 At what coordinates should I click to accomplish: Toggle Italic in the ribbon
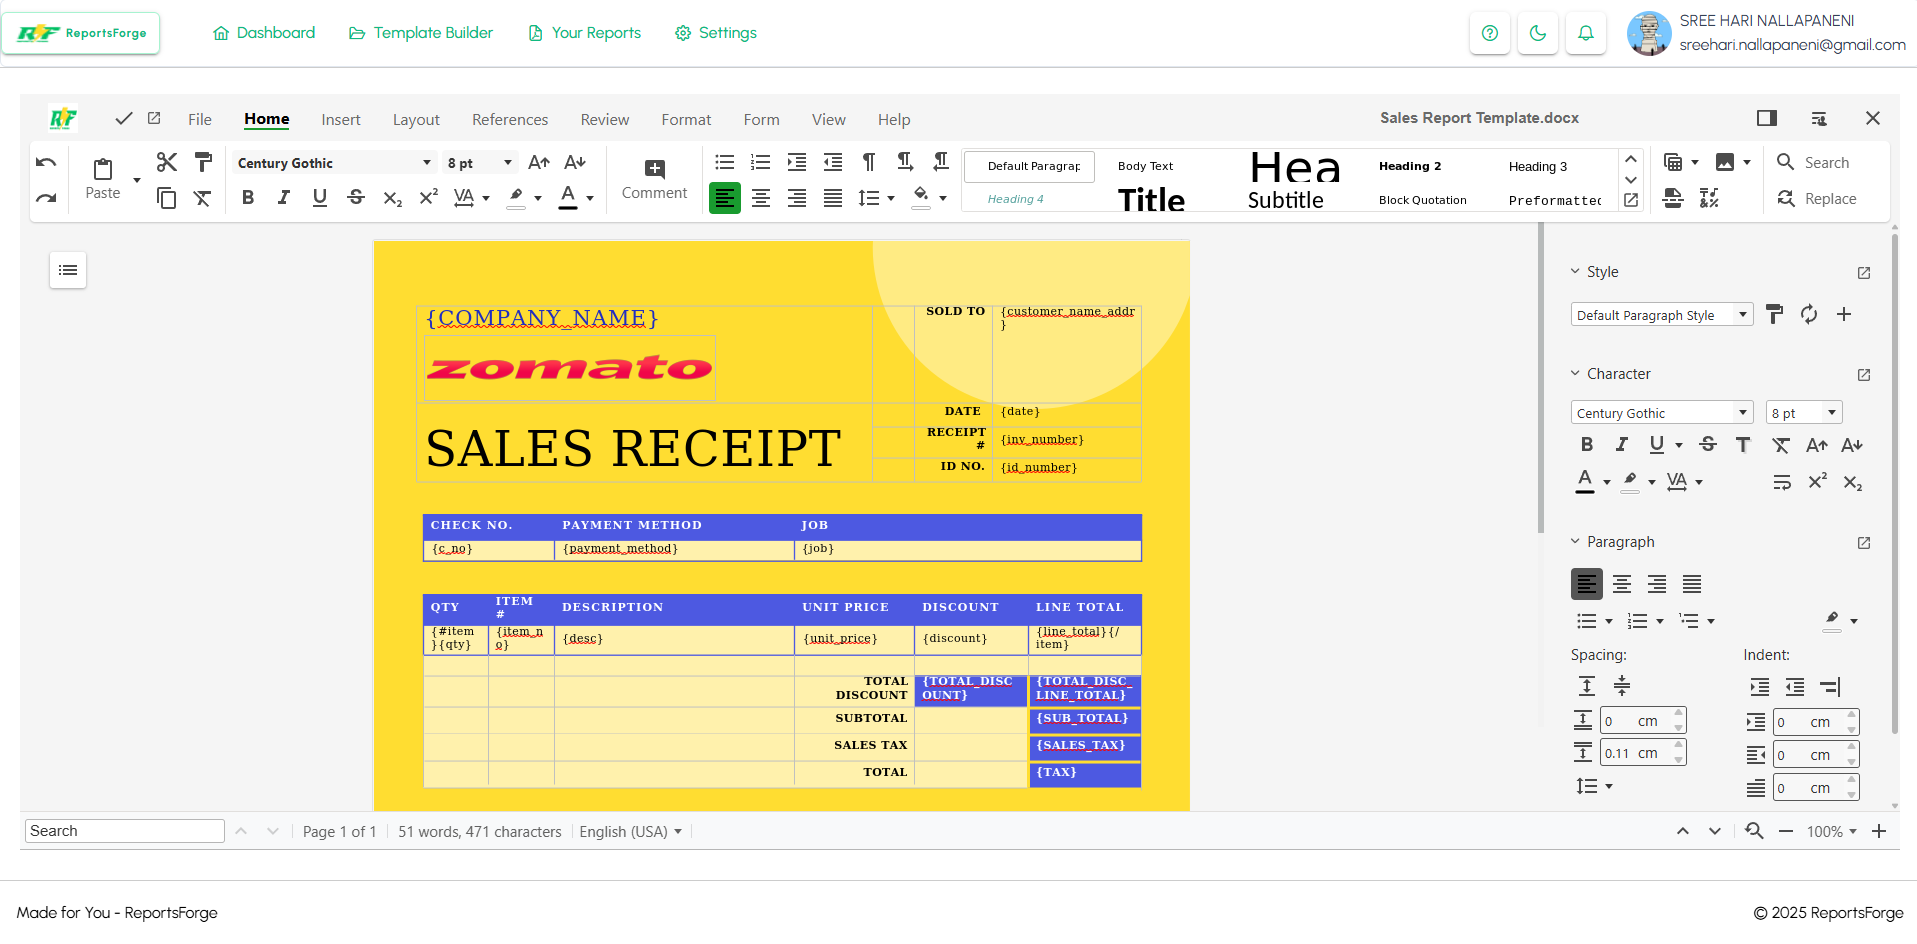point(284,198)
